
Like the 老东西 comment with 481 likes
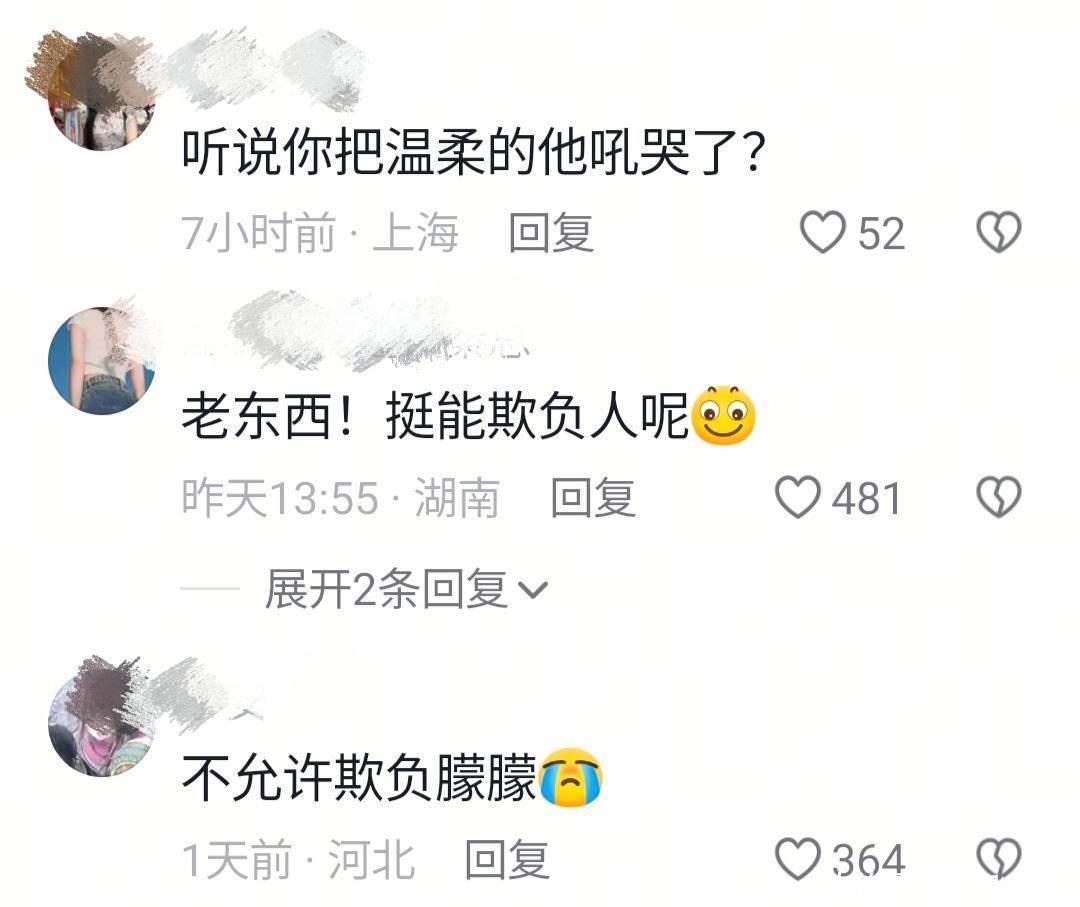[x=798, y=497]
